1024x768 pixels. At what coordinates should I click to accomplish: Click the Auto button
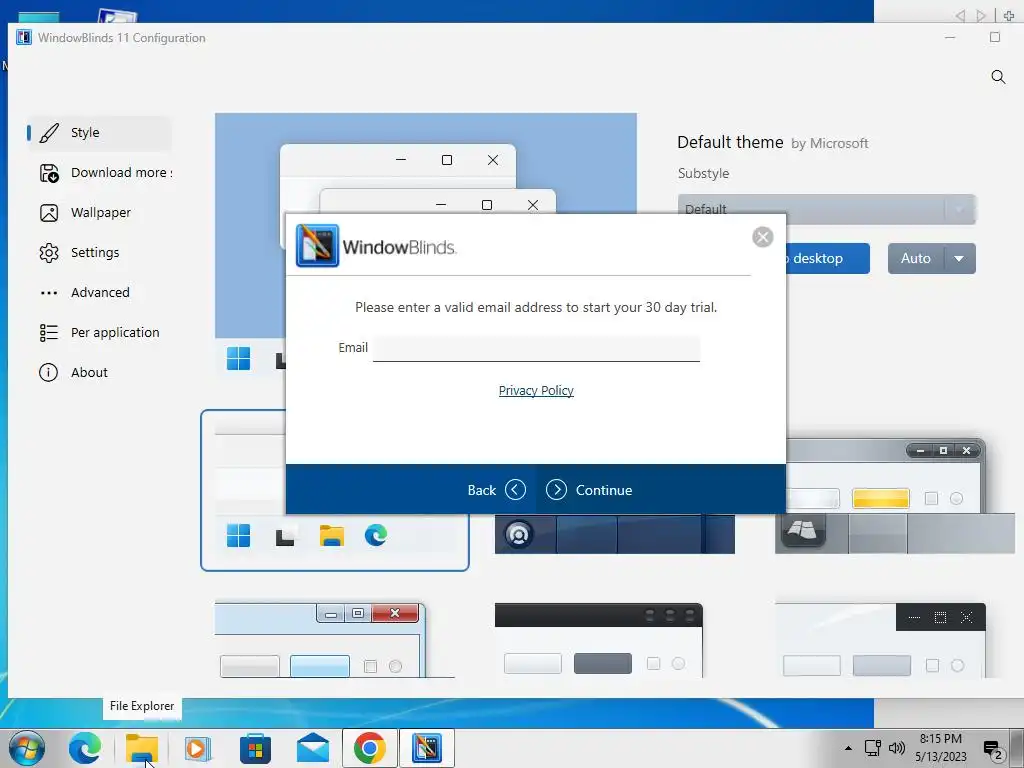(916, 259)
